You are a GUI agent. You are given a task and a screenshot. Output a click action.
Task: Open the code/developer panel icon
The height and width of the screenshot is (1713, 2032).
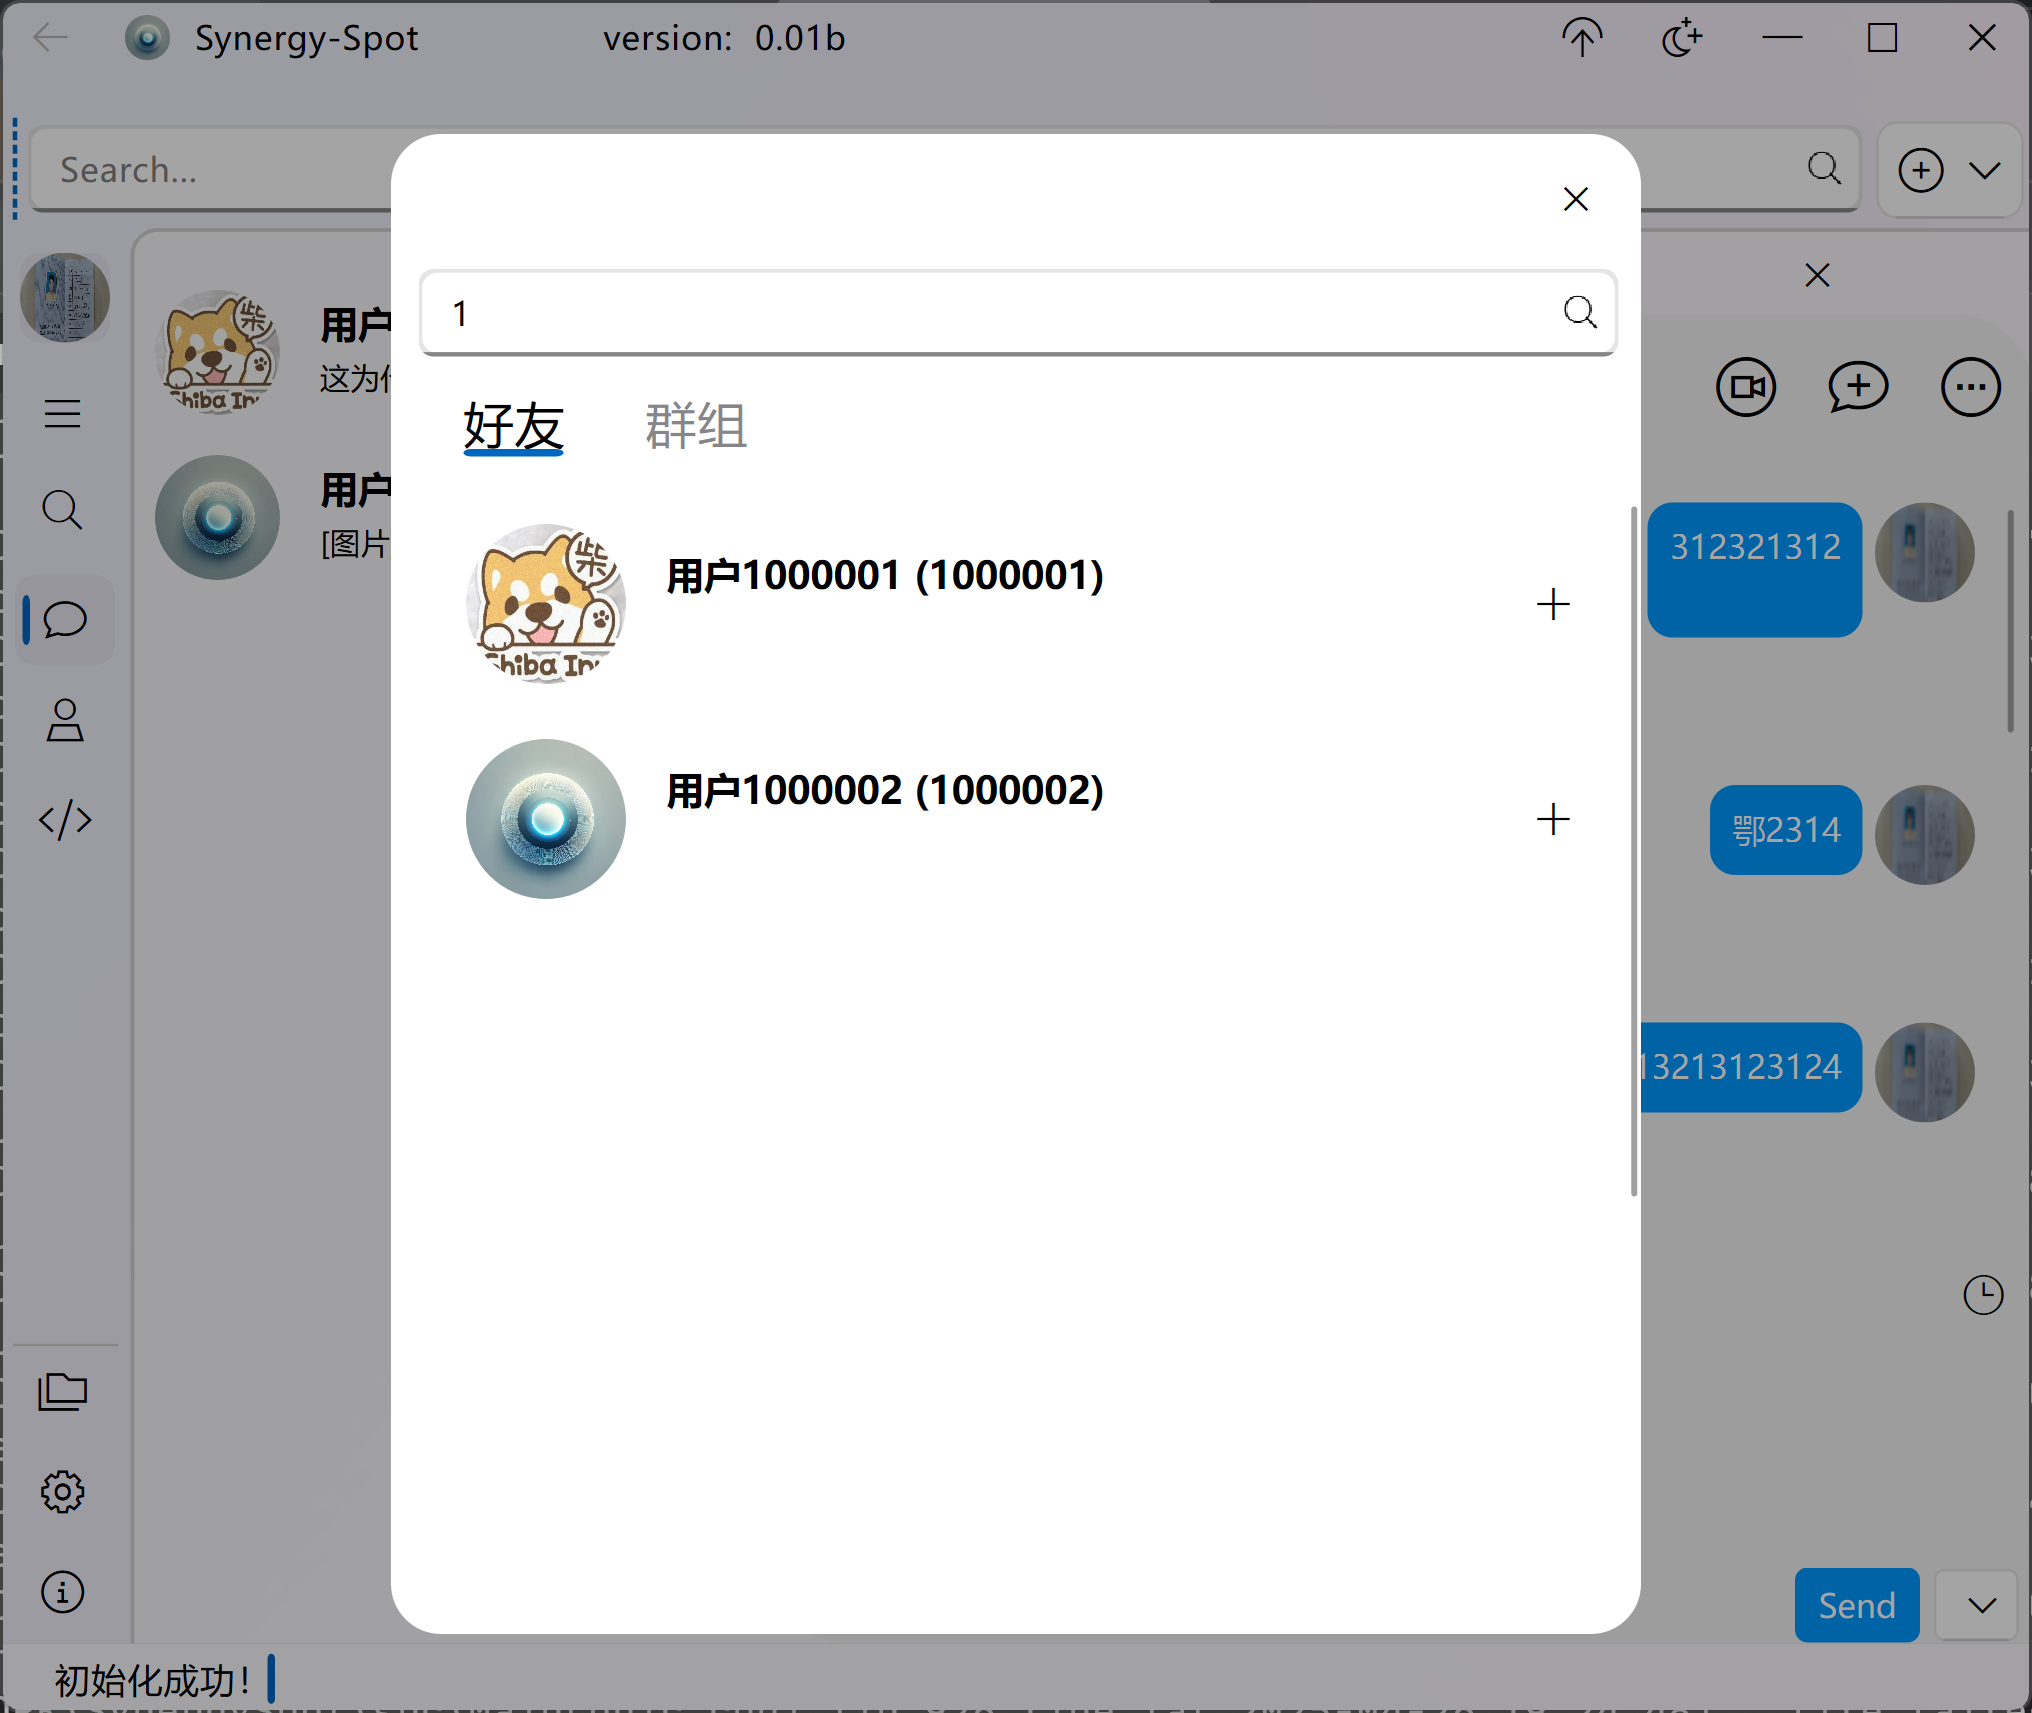tap(63, 820)
